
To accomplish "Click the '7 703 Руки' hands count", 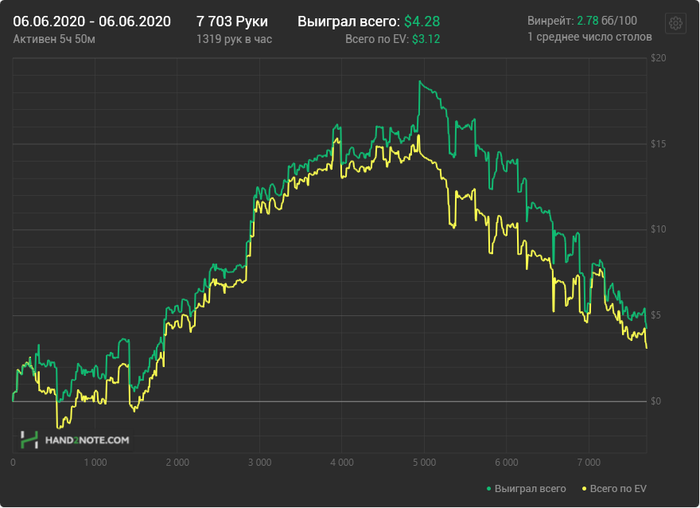I will (232, 21).
